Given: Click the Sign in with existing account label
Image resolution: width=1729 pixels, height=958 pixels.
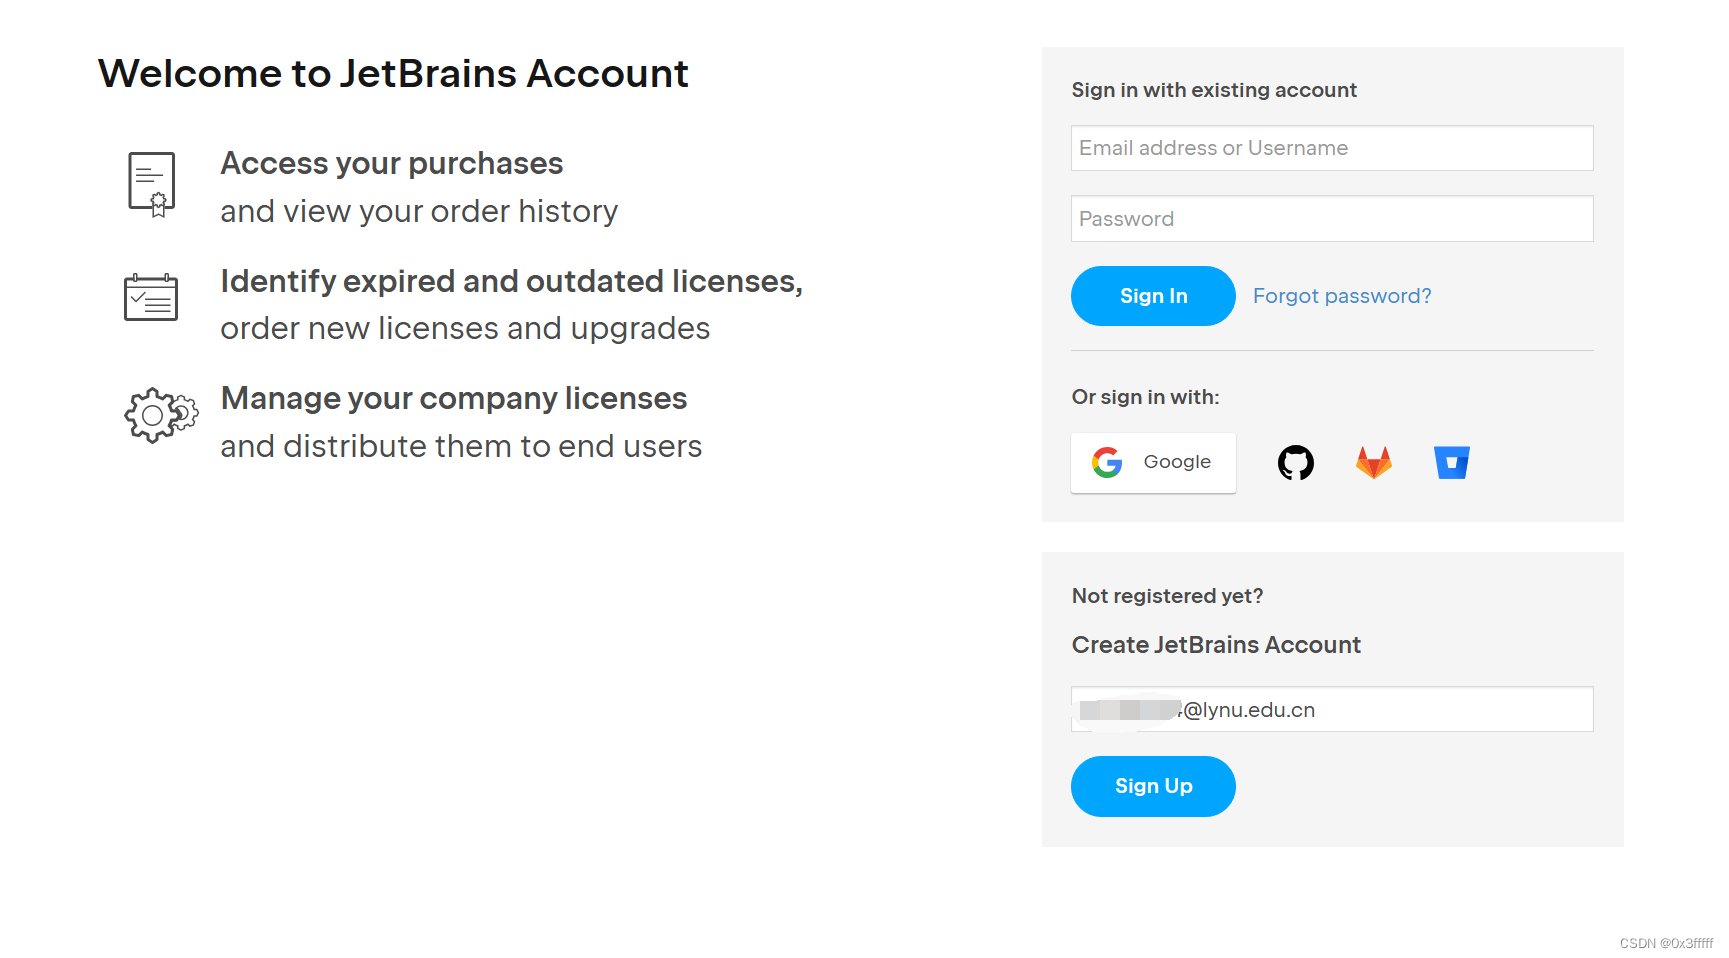Looking at the screenshot, I should tap(1214, 90).
